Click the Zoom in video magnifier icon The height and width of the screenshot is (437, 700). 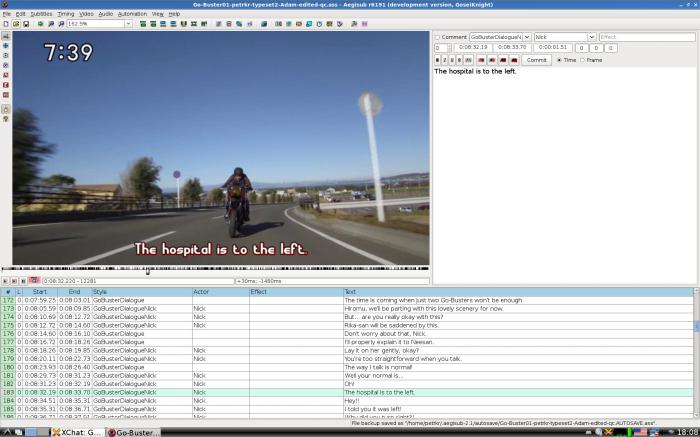(x=51, y=24)
